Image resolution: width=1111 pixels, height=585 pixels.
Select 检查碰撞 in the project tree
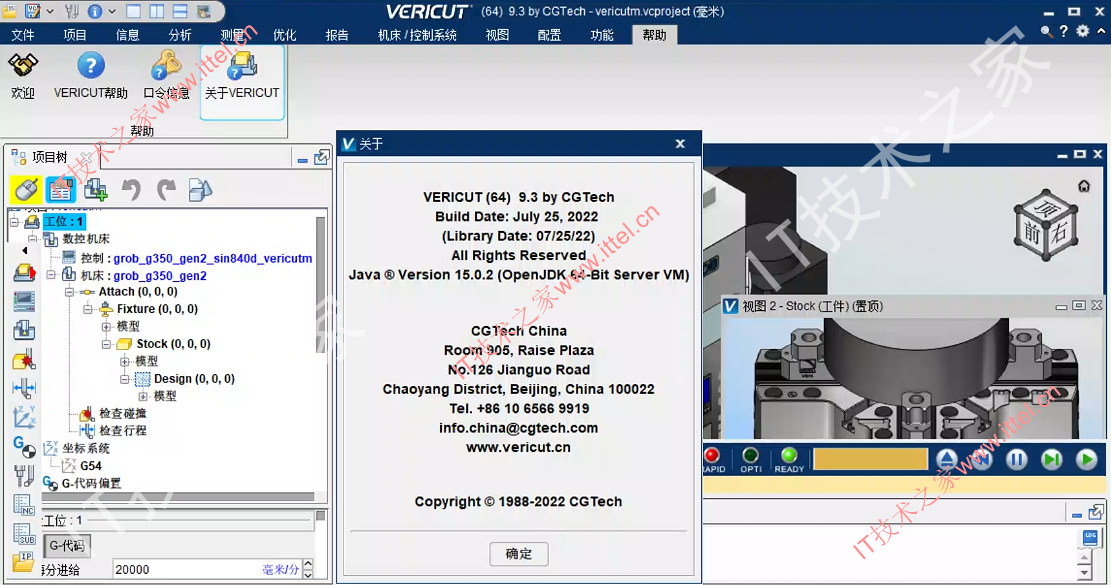point(123,414)
